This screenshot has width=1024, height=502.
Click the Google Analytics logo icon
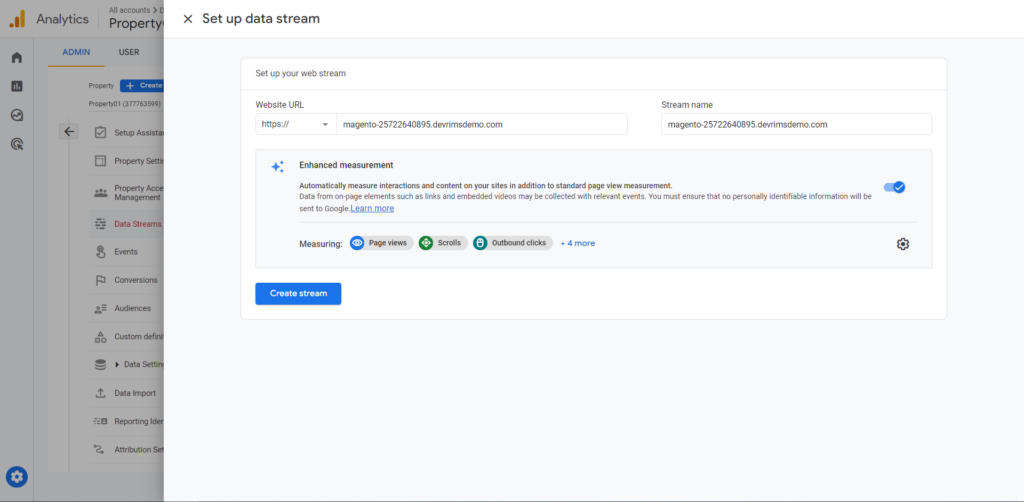point(17,20)
